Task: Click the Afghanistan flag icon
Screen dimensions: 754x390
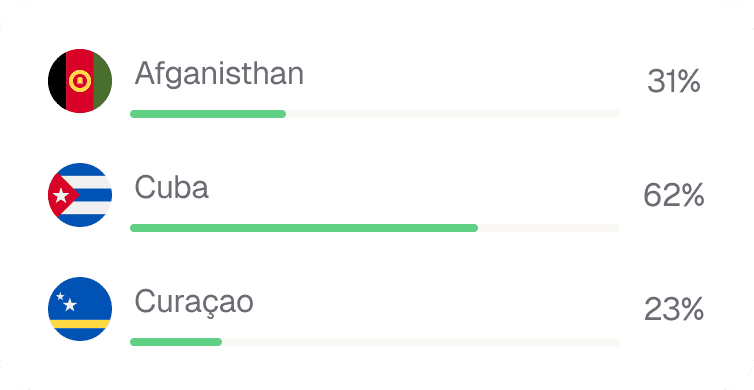Action: (80, 81)
